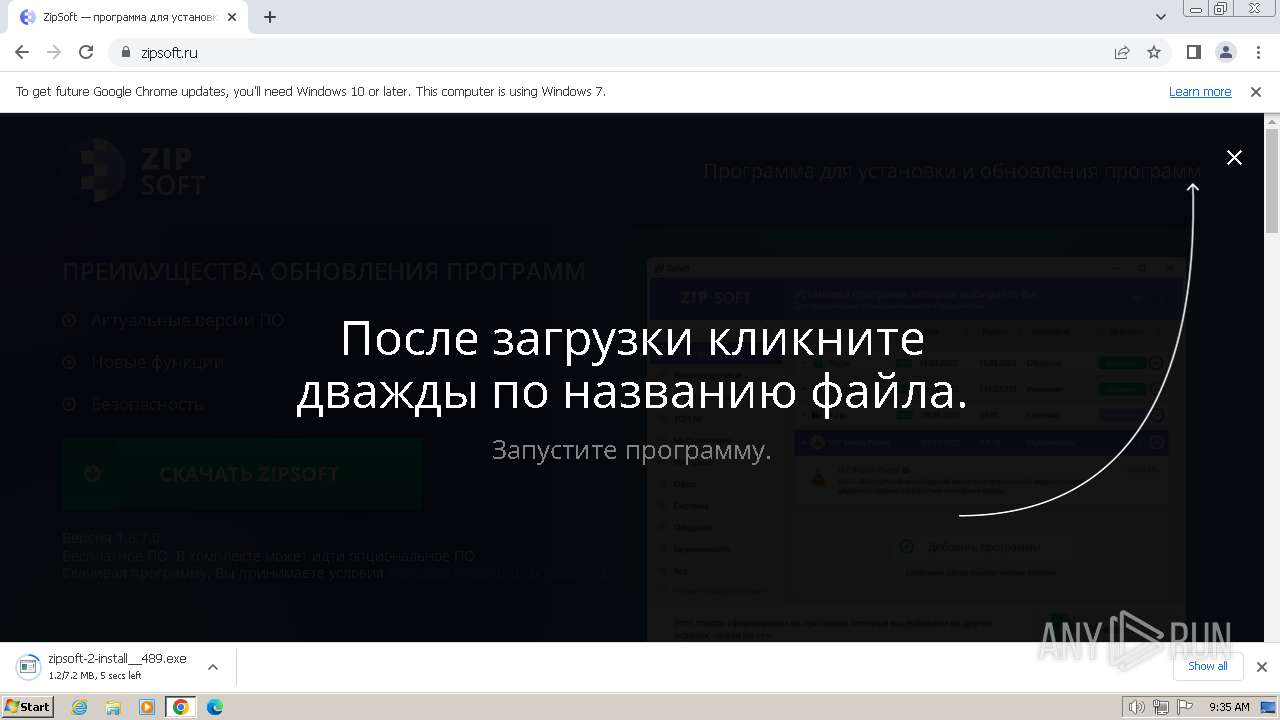Click the 9:35 AM system clock
Viewport: 1280px width, 720px height.
(1229, 707)
